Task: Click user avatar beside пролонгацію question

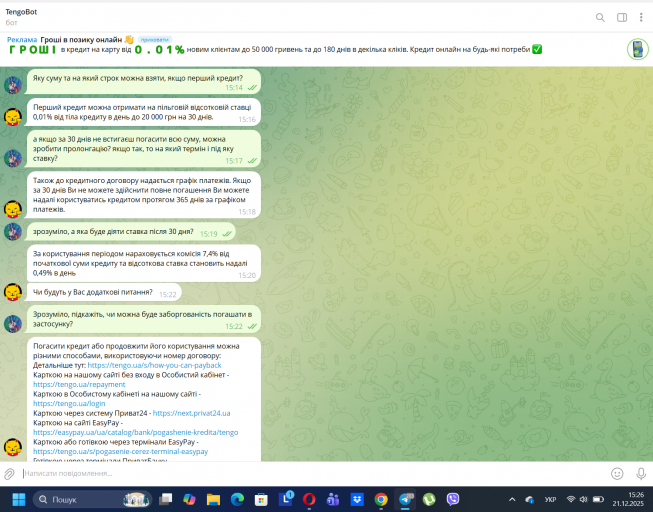Action: tap(13, 158)
